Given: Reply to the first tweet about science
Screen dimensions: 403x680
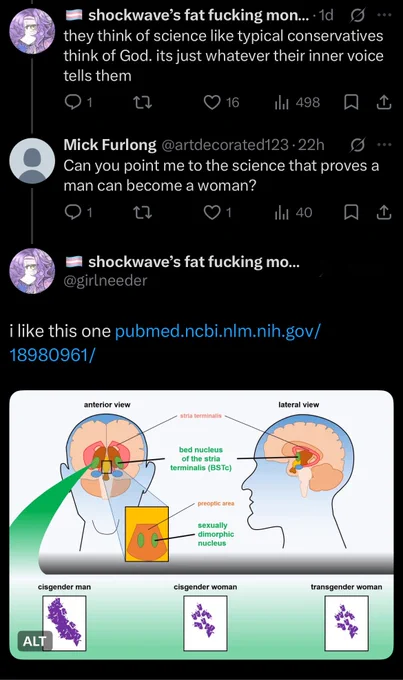Looking at the screenshot, I should (x=78, y=102).
